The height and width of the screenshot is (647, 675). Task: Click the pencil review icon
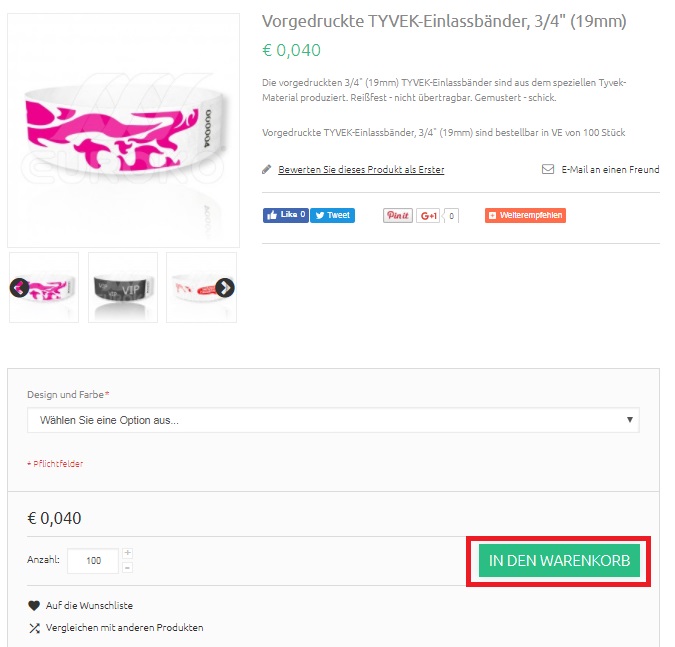click(x=267, y=170)
